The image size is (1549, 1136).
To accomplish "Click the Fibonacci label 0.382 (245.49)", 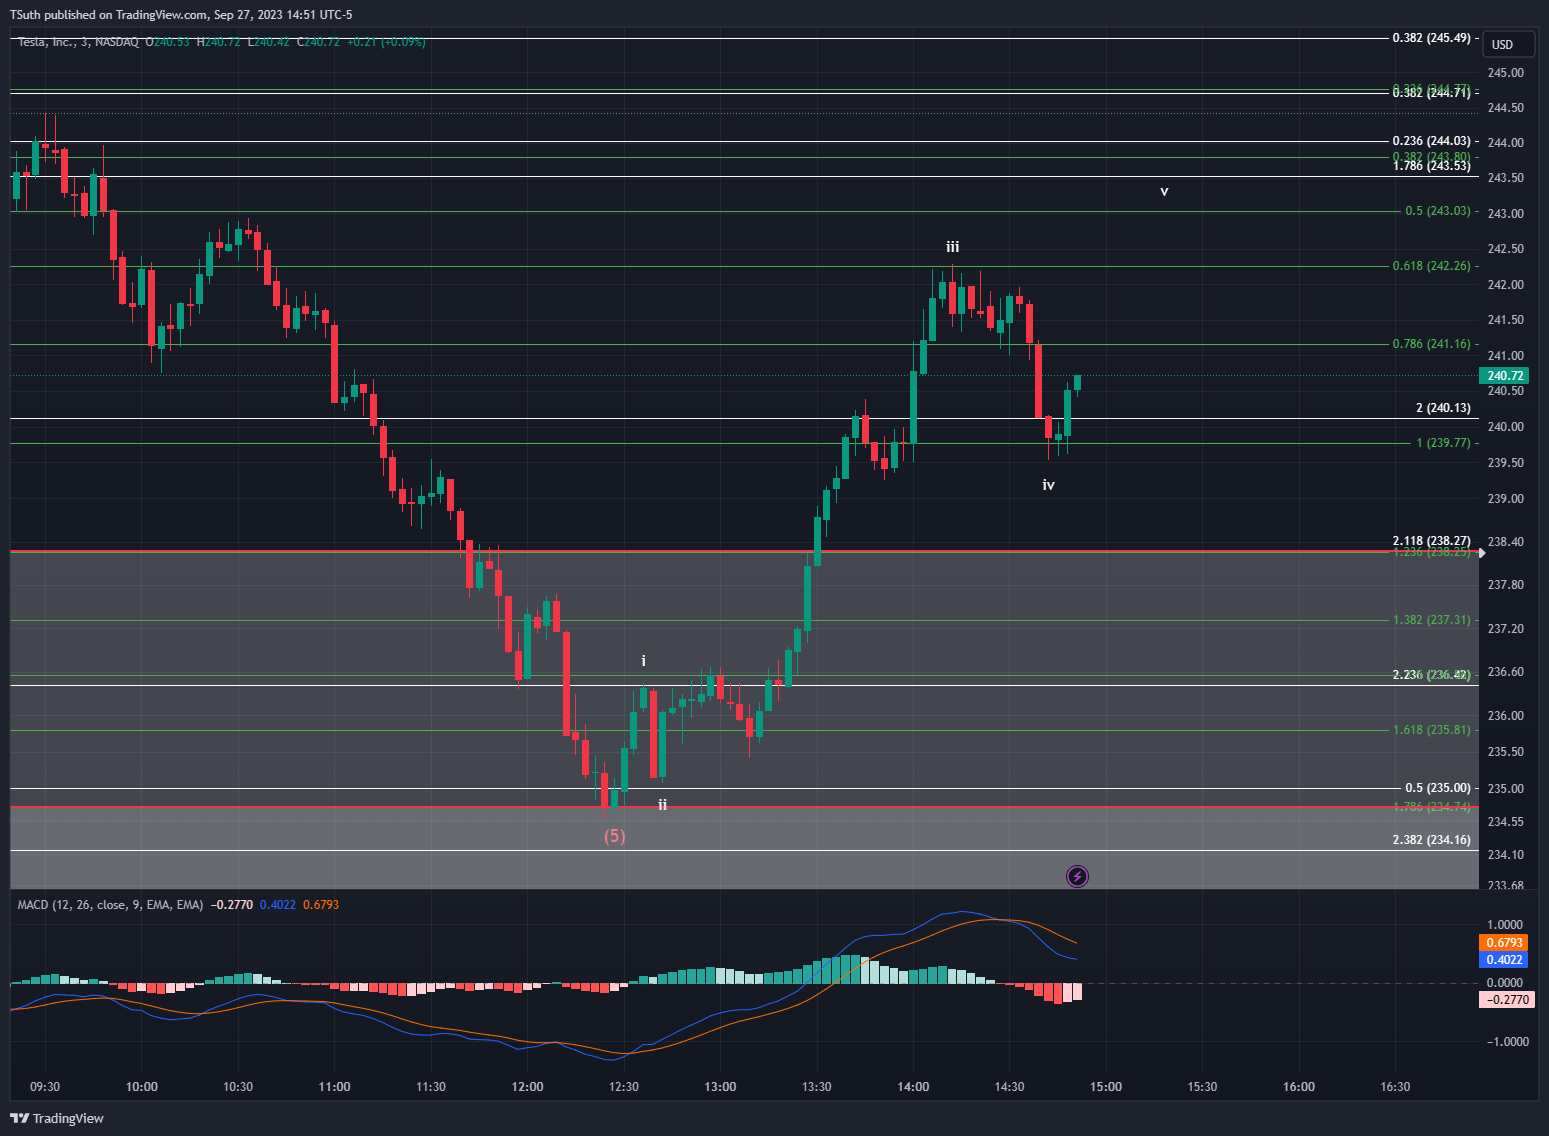I will [1431, 38].
